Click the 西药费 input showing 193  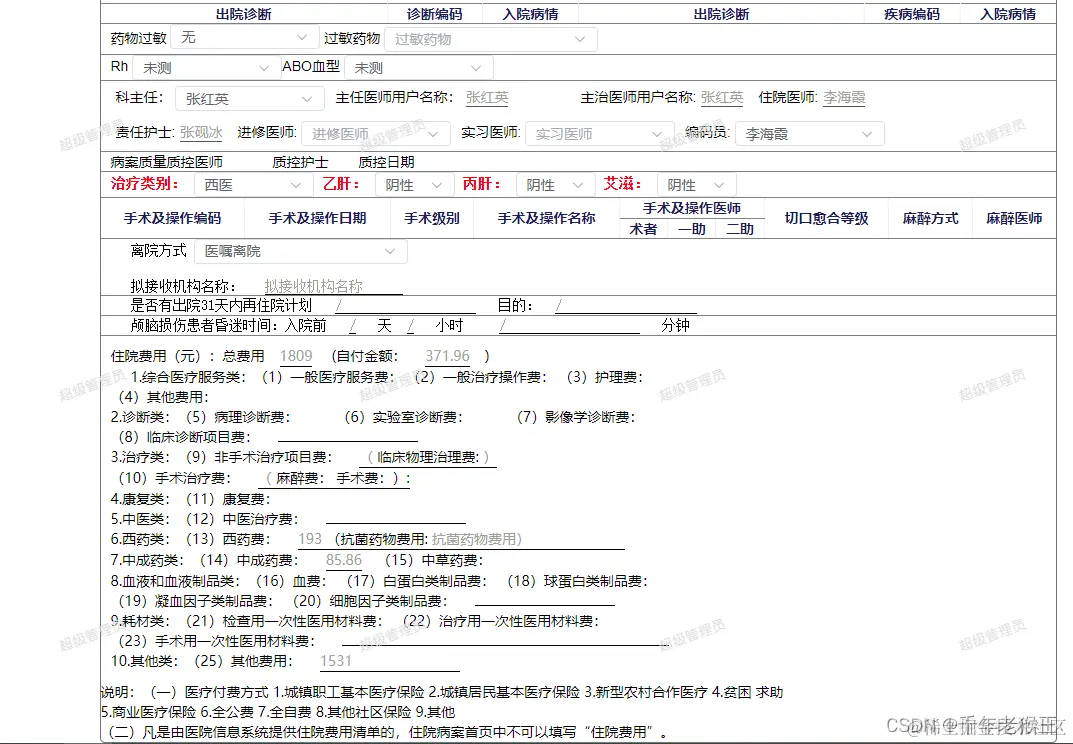click(309, 538)
